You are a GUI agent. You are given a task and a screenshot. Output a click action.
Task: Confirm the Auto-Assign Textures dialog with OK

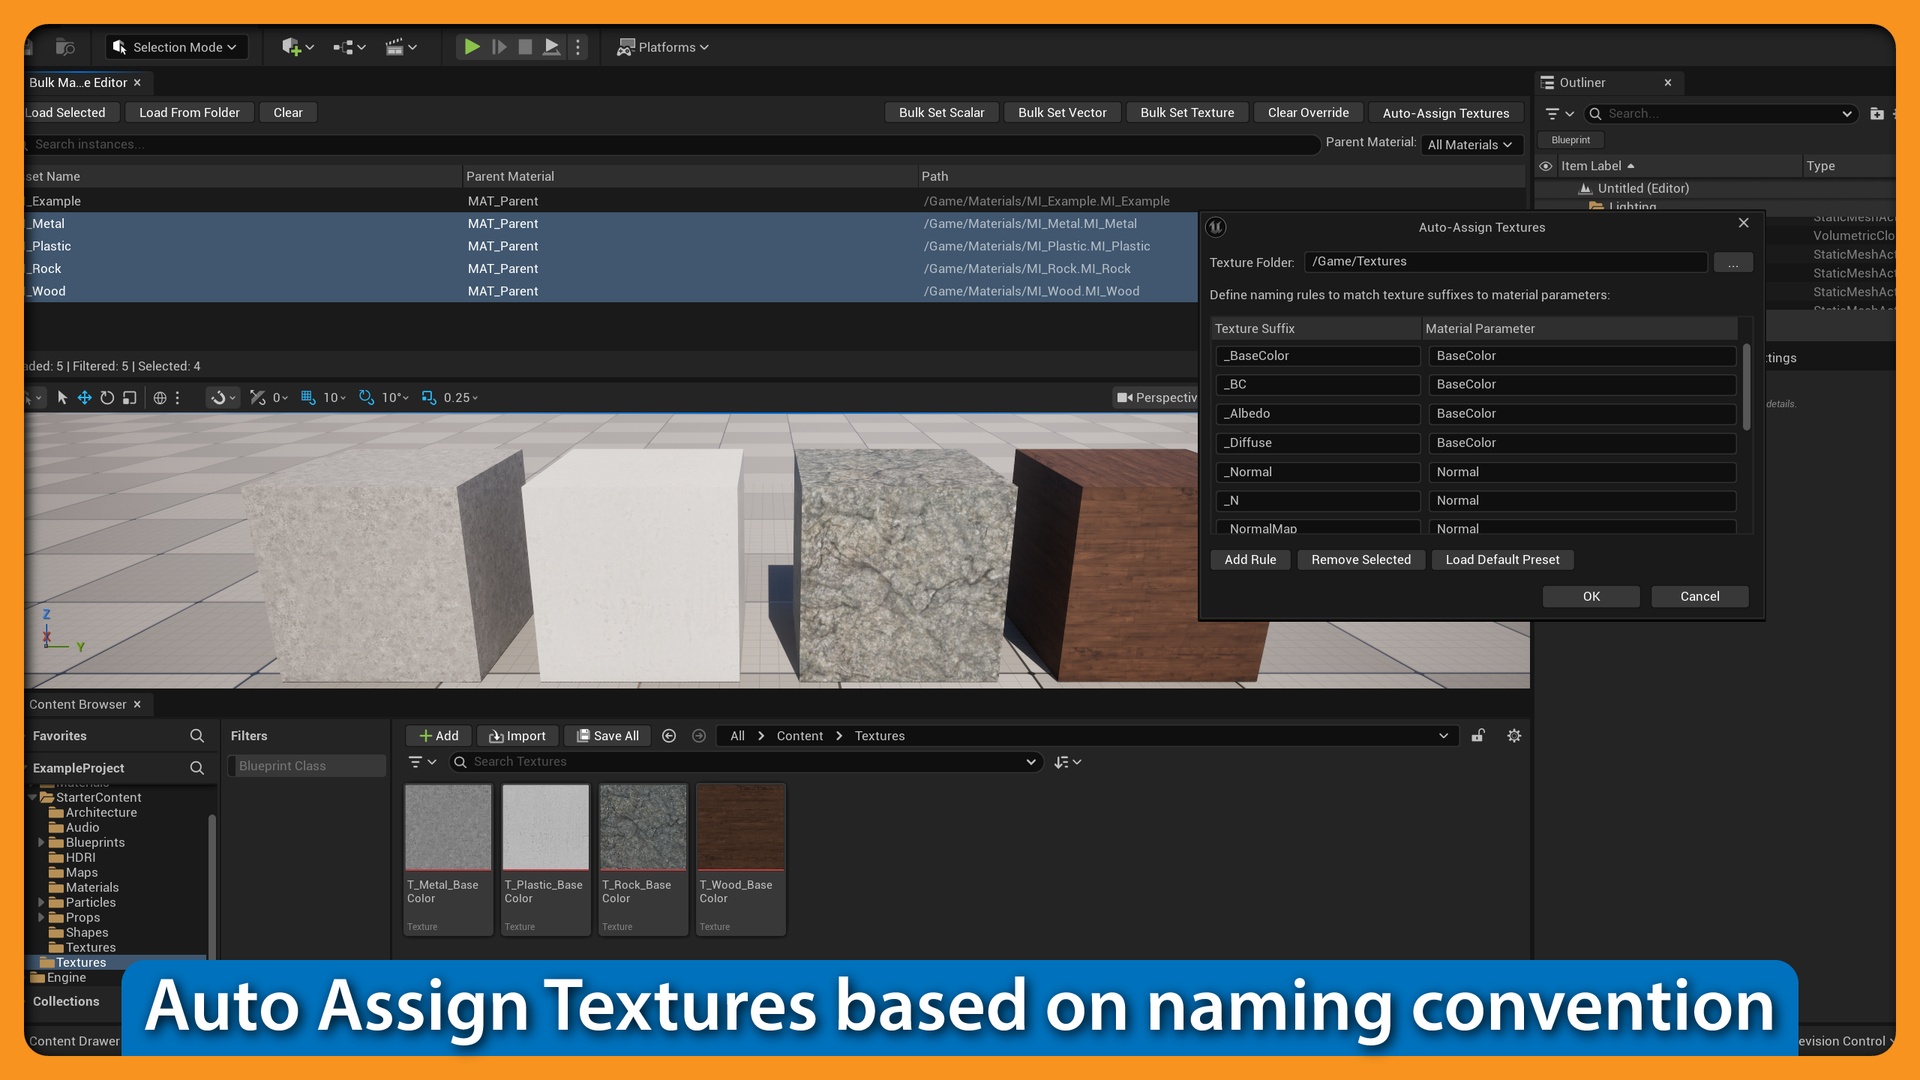(x=1591, y=597)
